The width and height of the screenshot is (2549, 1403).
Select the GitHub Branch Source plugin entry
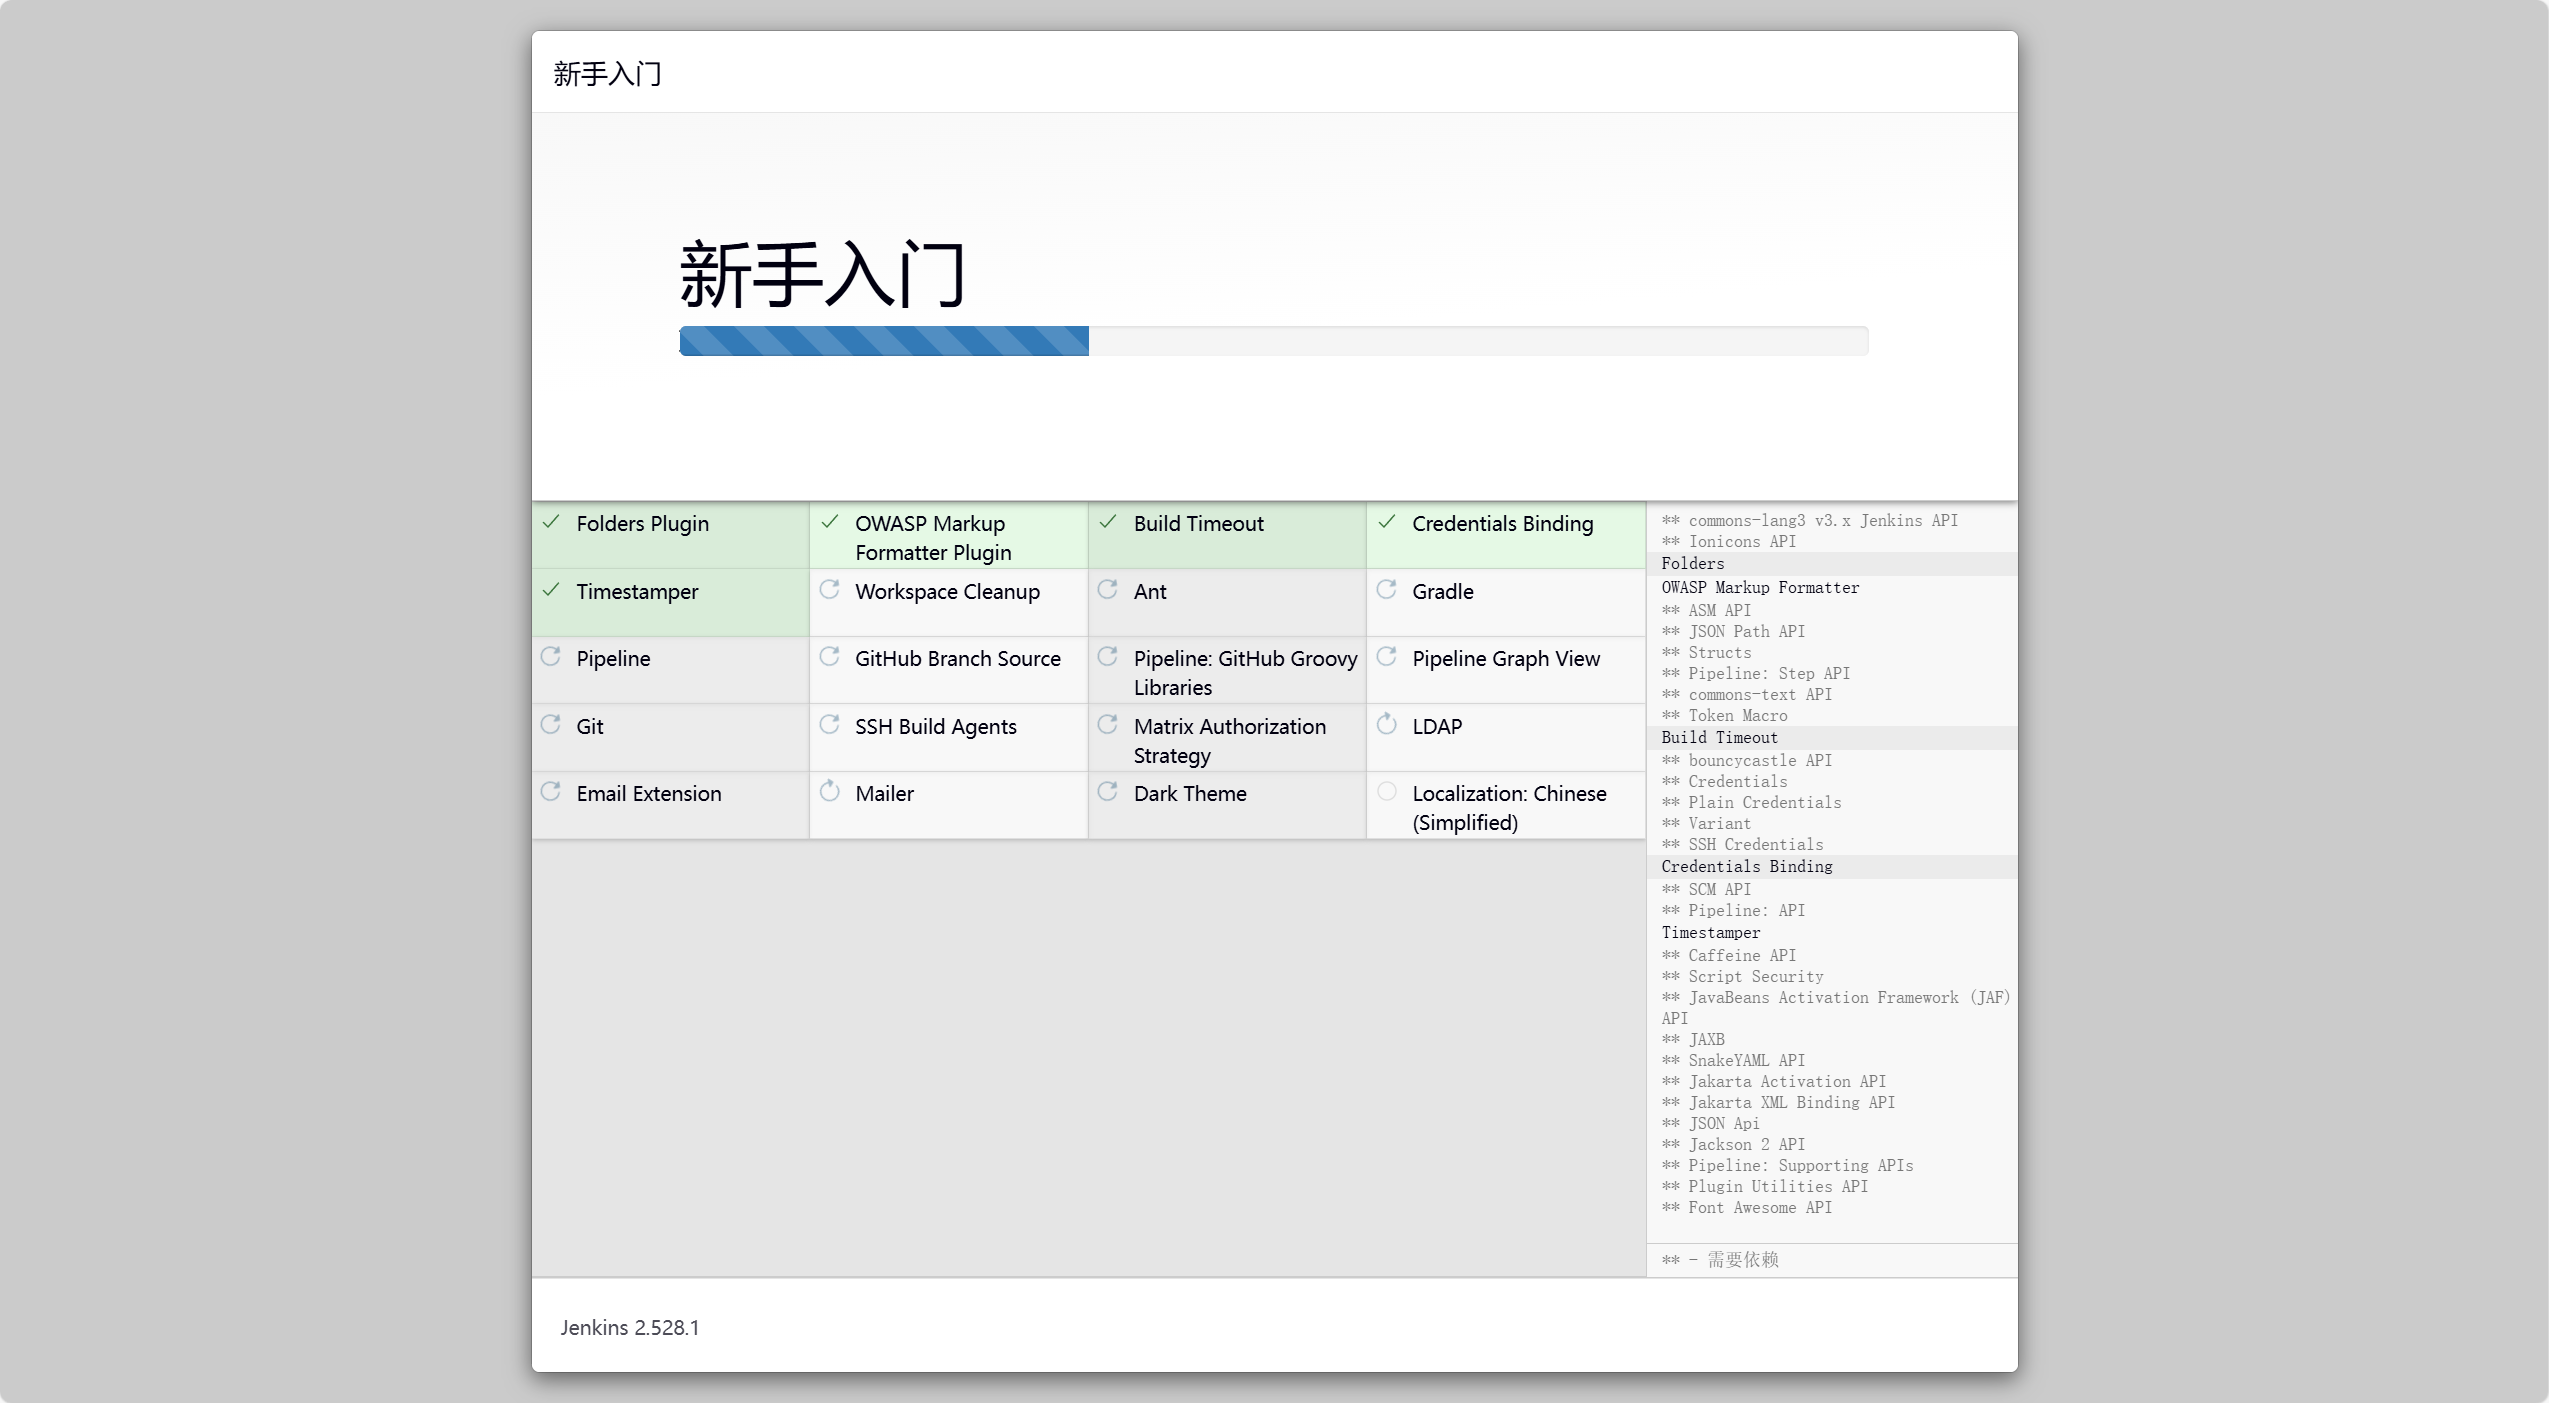coord(957,659)
